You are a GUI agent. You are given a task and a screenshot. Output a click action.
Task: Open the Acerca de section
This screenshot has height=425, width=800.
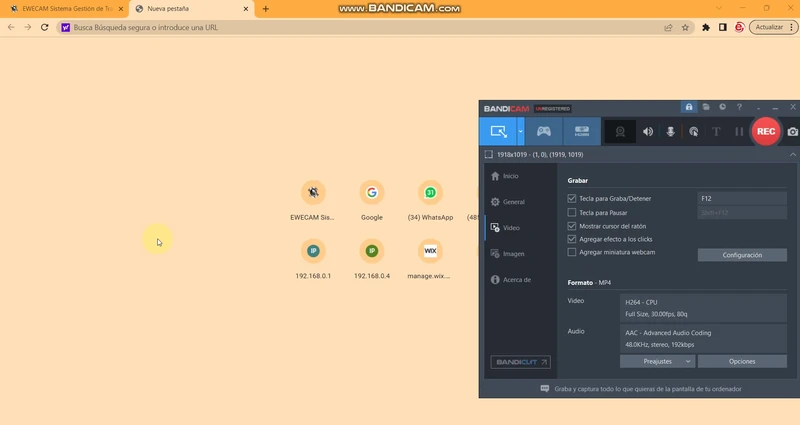click(x=519, y=280)
